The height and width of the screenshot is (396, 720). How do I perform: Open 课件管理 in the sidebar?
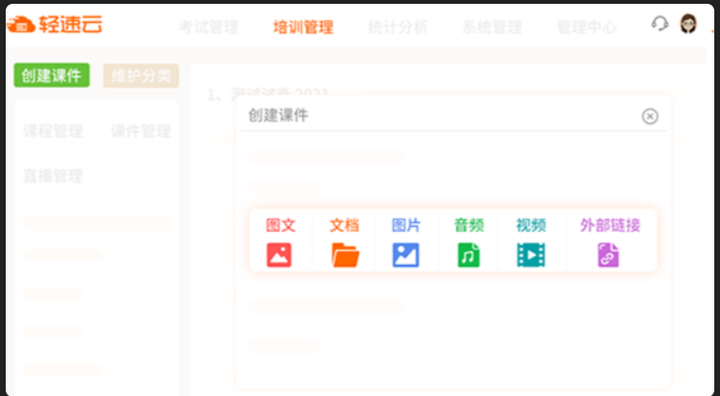pyautogui.click(x=141, y=131)
